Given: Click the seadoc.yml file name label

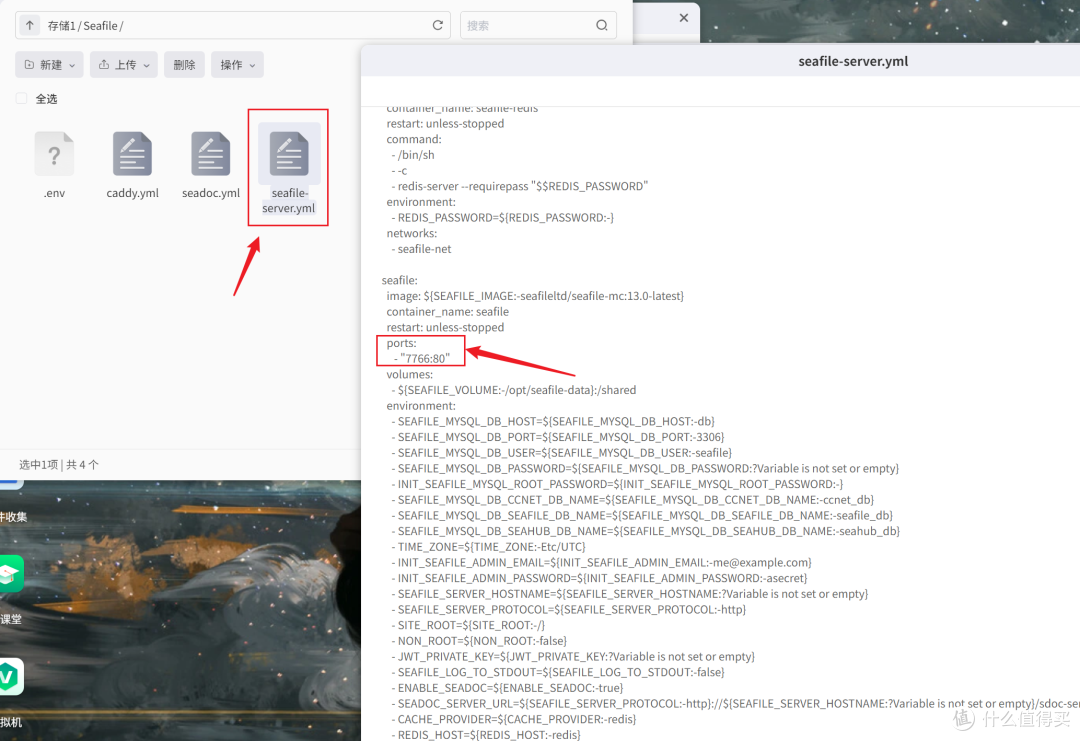Looking at the screenshot, I should [211, 193].
